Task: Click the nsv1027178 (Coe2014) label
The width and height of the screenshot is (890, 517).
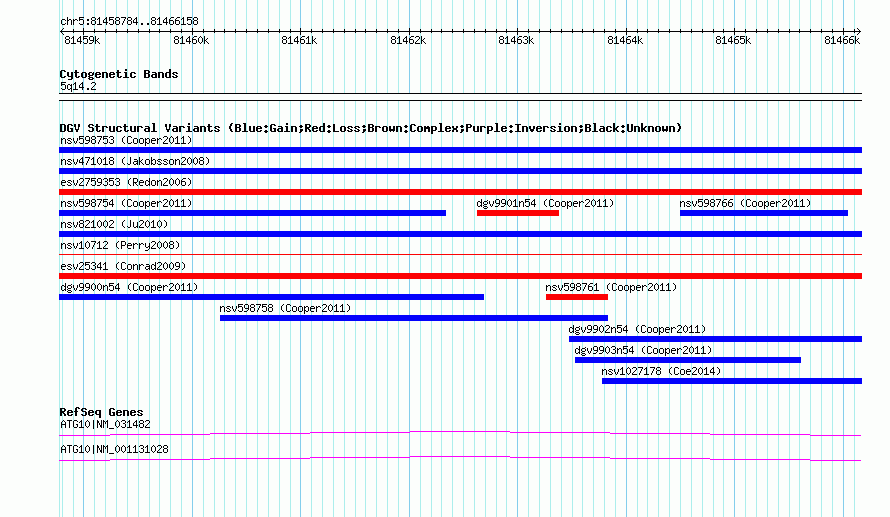Action: (x=661, y=371)
